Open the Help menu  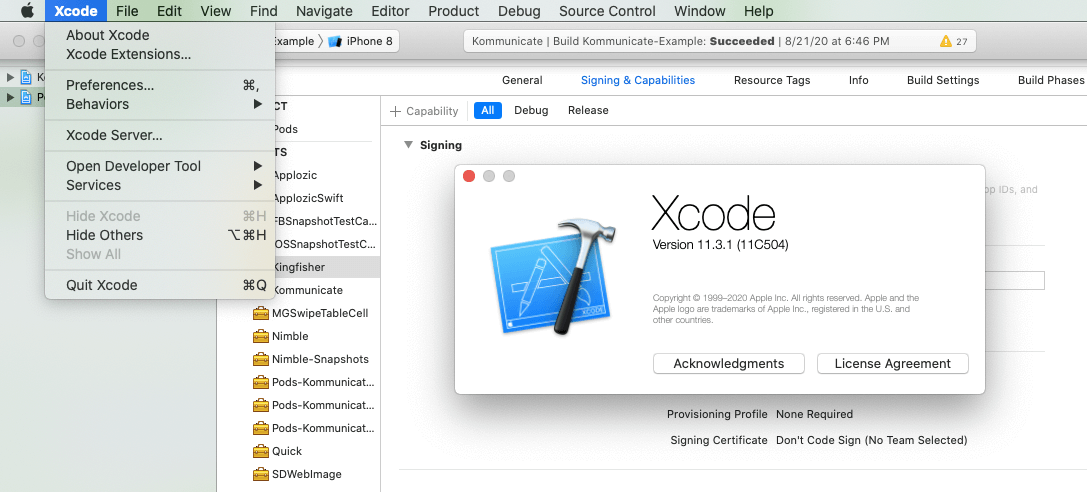758,11
